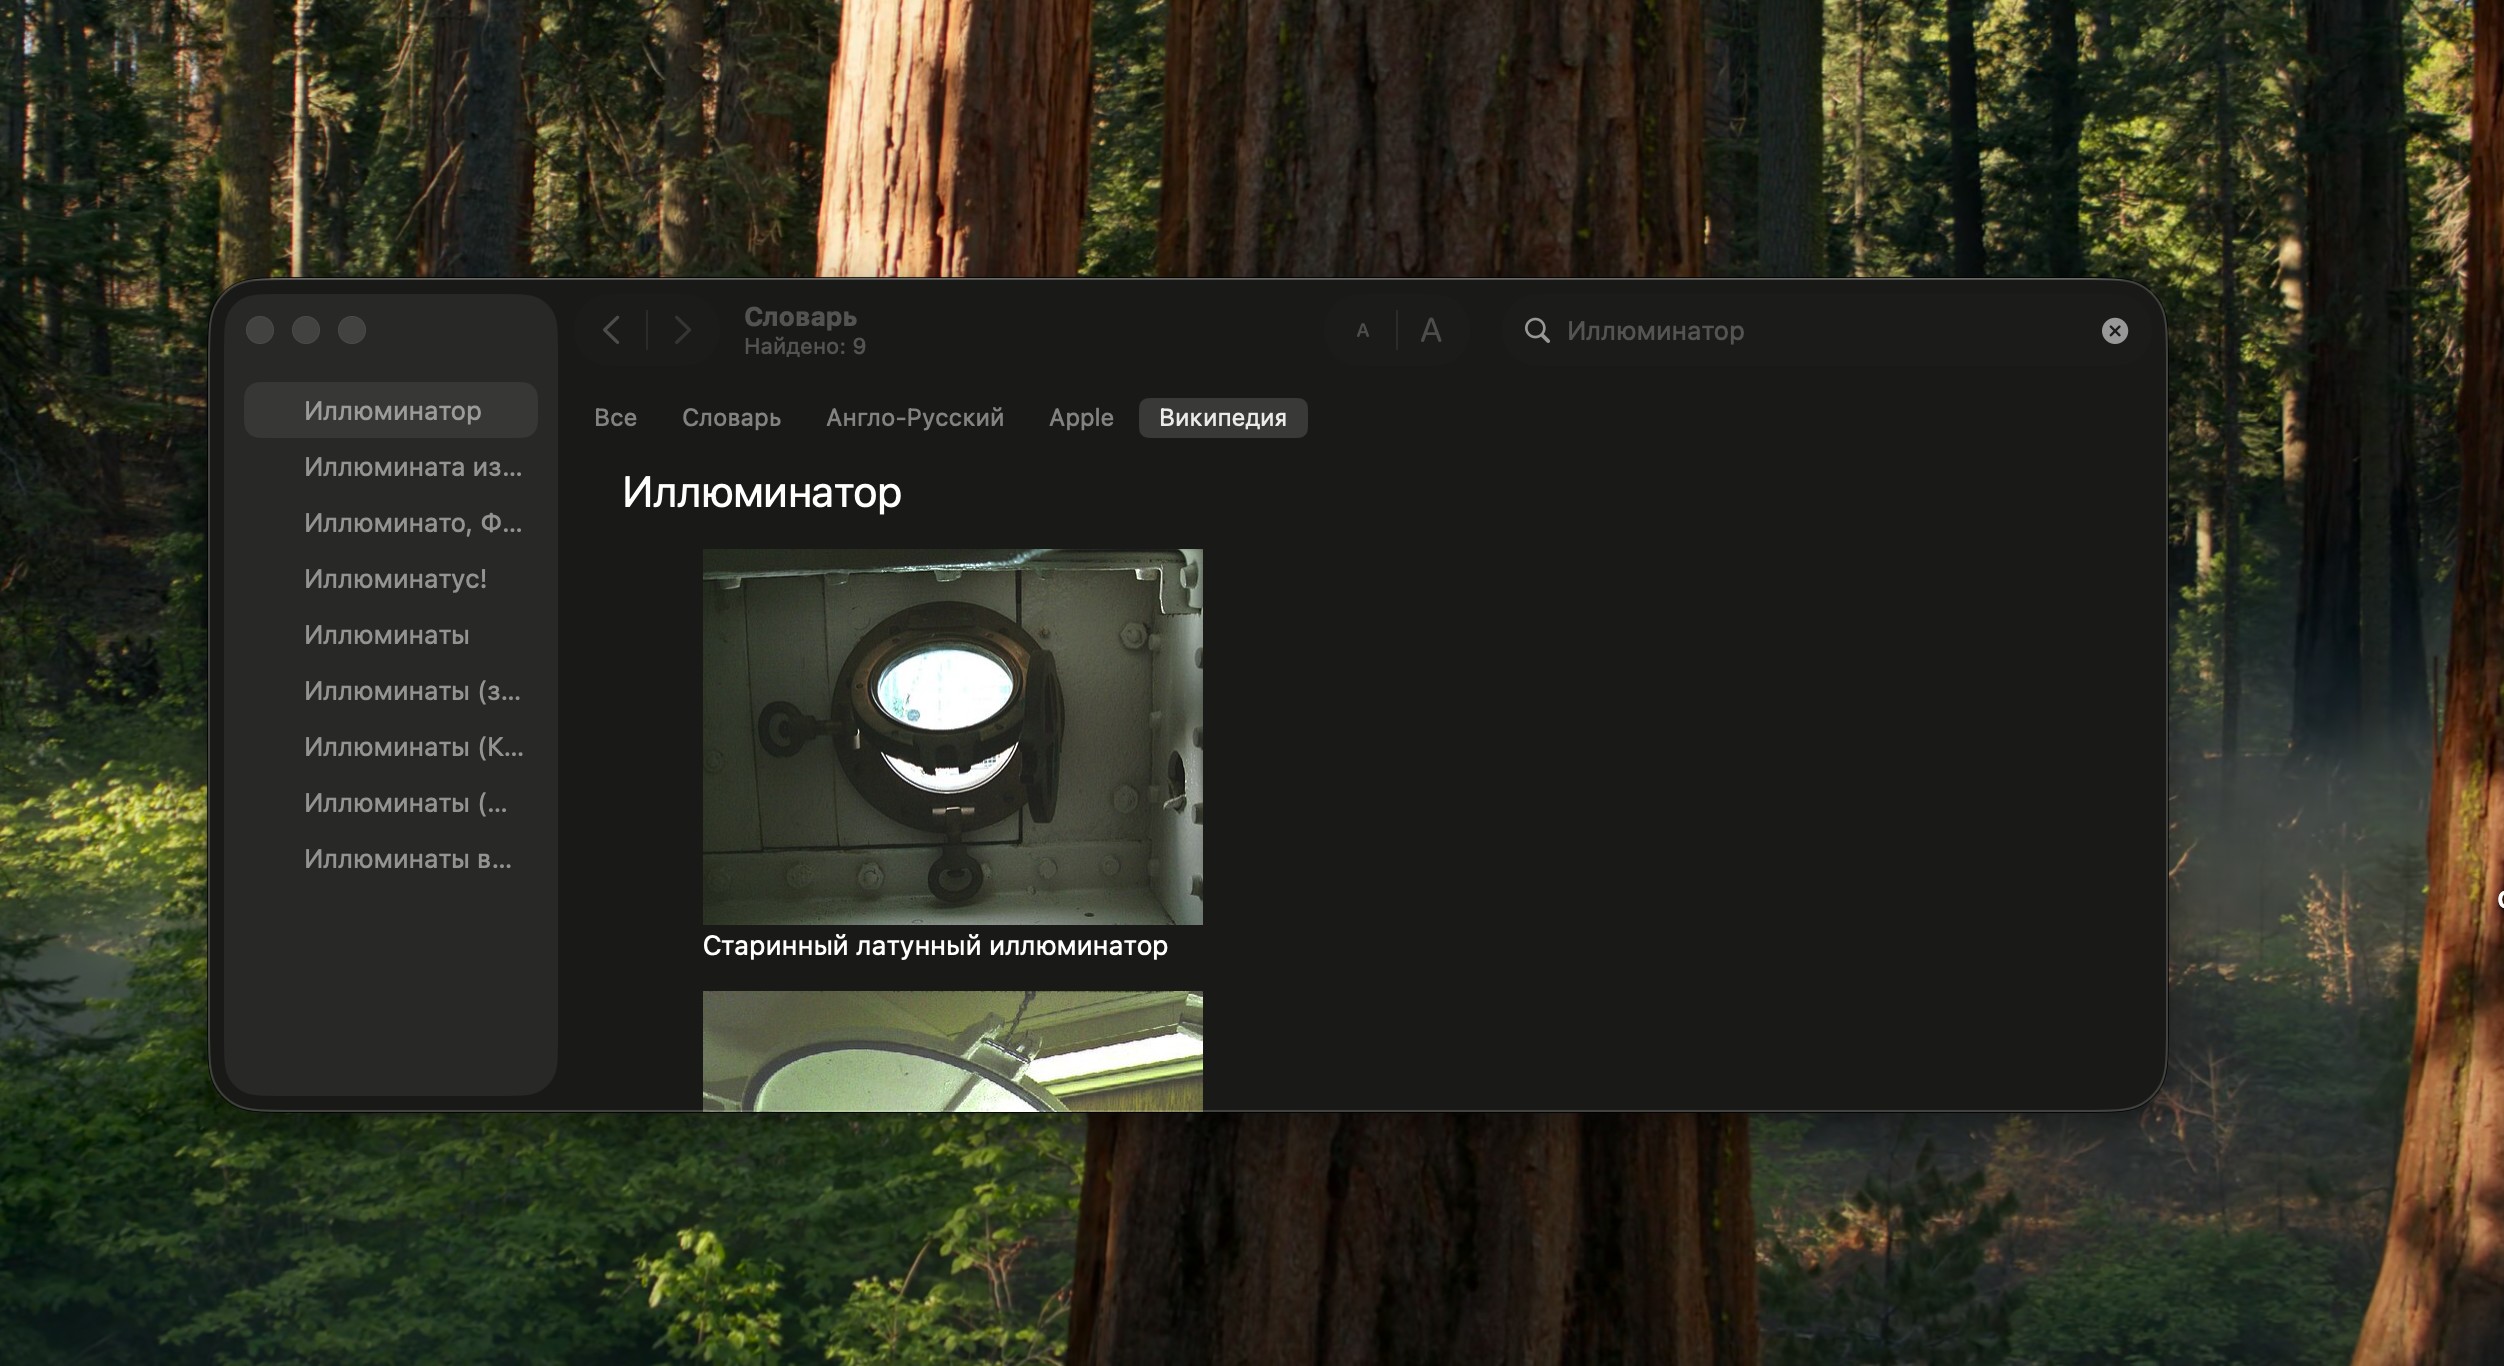Click the second porthole image below
This screenshot has height=1366, width=2504.
[952, 1050]
